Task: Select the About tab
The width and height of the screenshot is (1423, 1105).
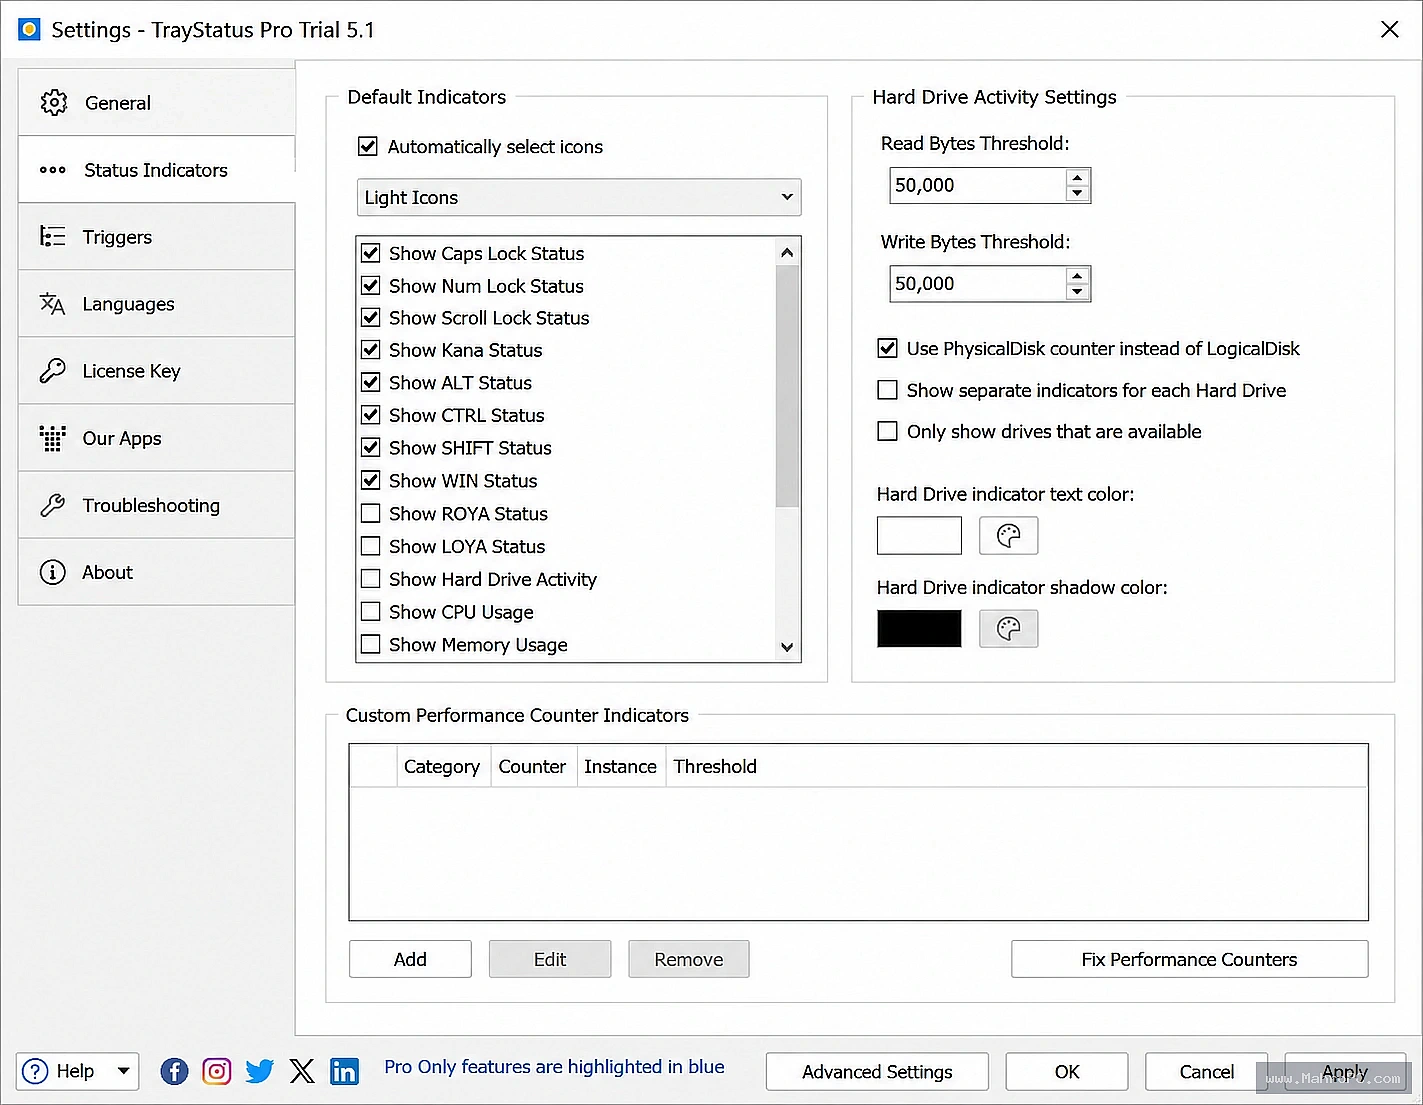Action: click(157, 572)
